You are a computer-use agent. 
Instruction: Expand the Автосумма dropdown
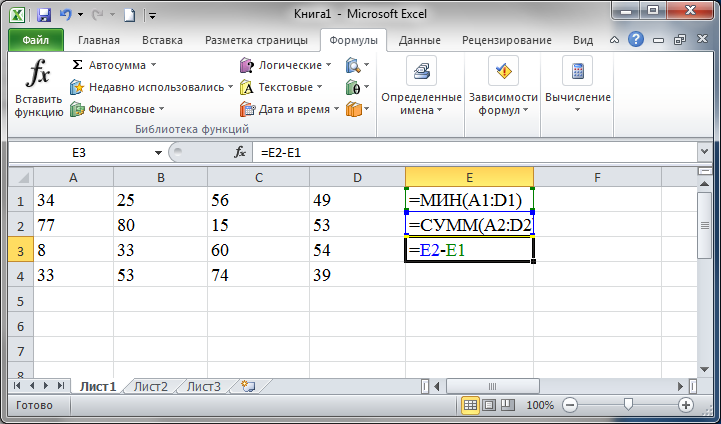153,65
